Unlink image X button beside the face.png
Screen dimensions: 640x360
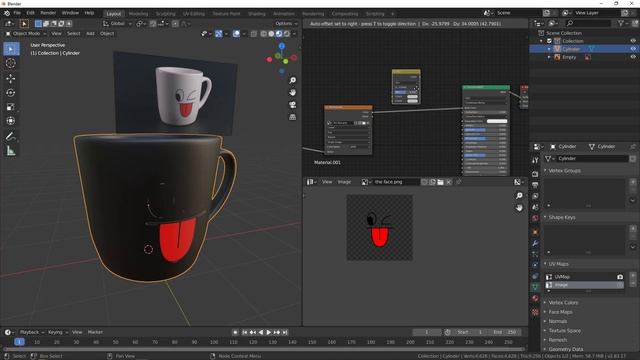point(449,182)
